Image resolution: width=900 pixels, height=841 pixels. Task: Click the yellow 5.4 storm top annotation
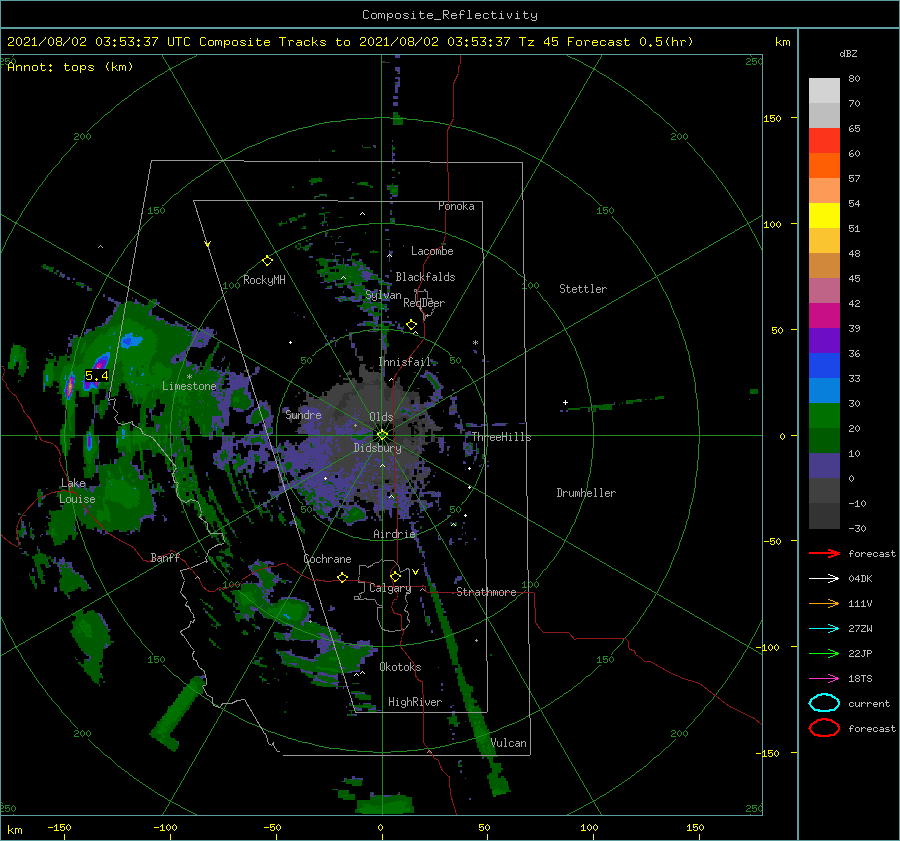coord(96,376)
